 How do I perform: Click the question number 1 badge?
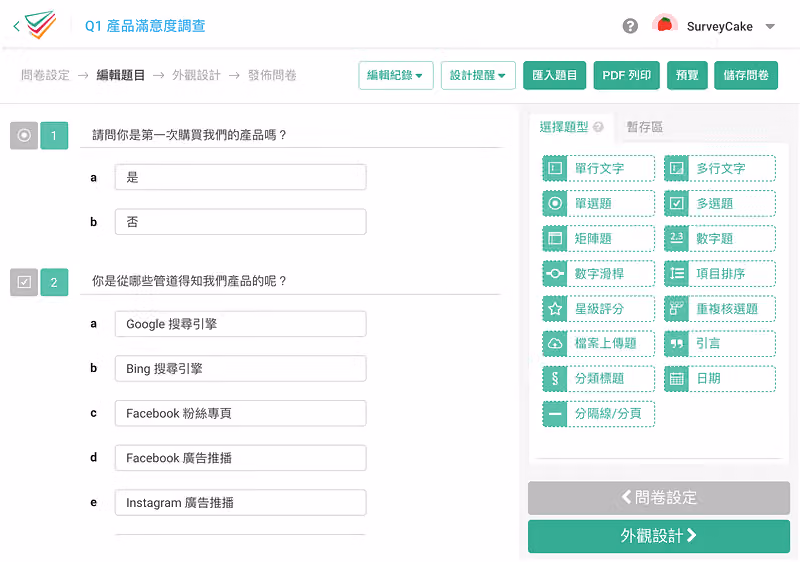[x=54, y=136]
